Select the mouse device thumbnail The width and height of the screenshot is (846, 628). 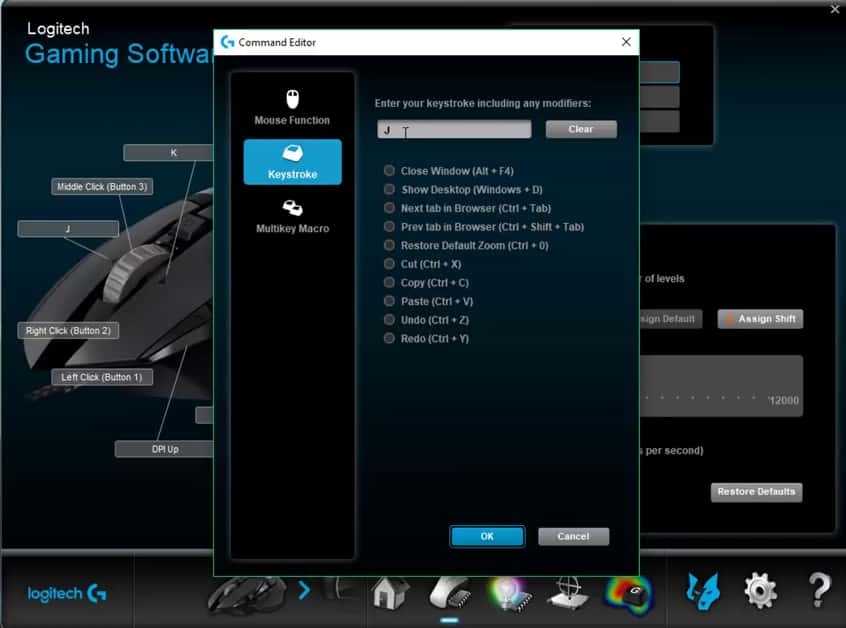click(247, 595)
